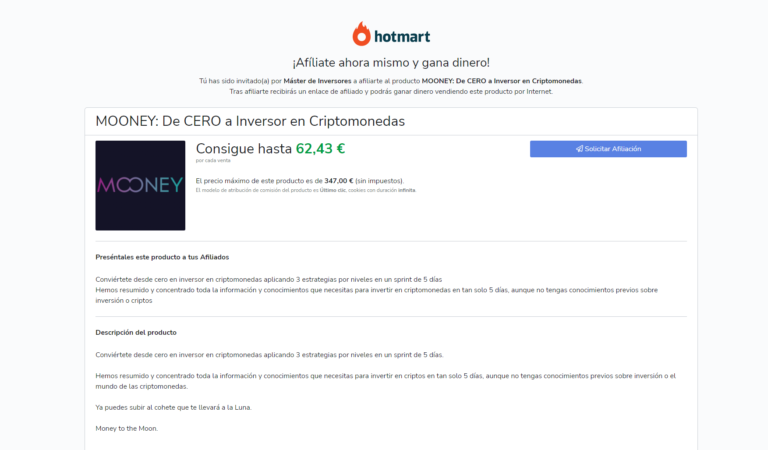Image resolution: width=768 pixels, height=450 pixels.
Task: Click the Consigue hasta label
Action: 243,148
